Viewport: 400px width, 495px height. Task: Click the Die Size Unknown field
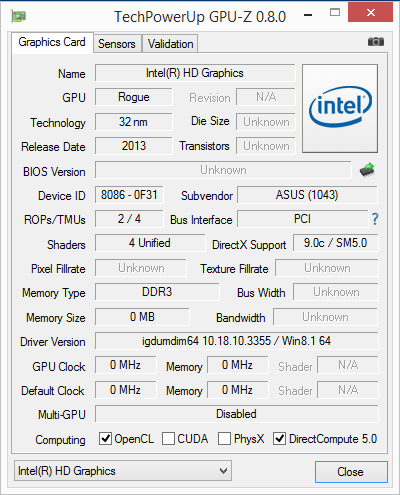click(266, 122)
